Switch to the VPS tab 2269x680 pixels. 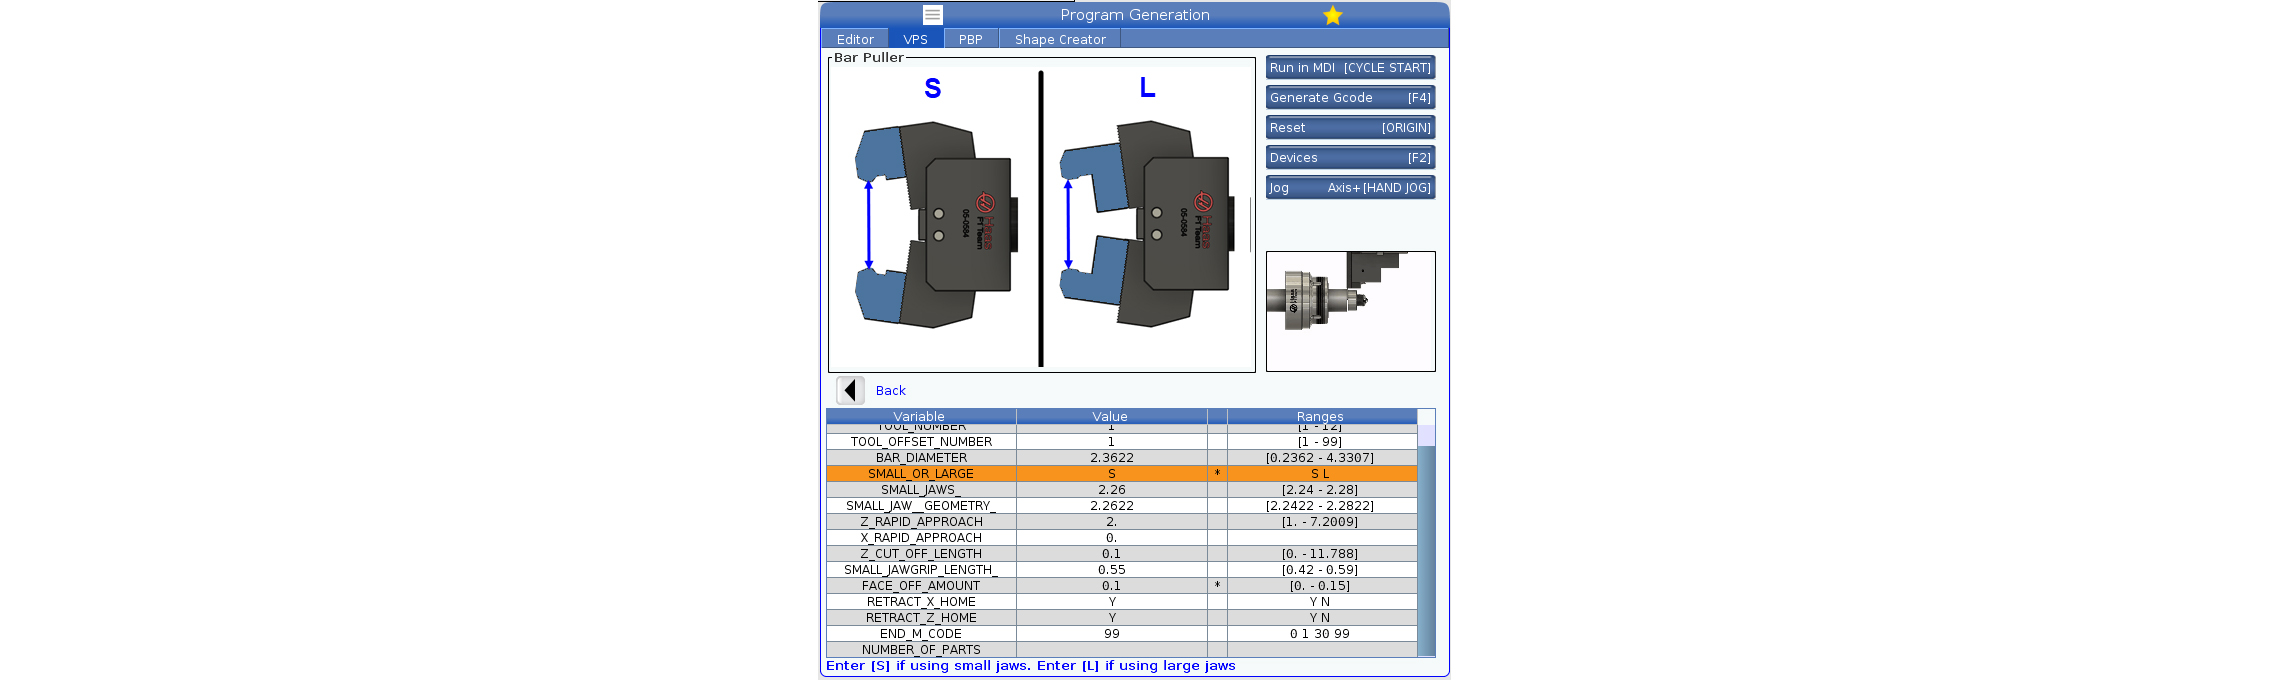[x=915, y=39]
